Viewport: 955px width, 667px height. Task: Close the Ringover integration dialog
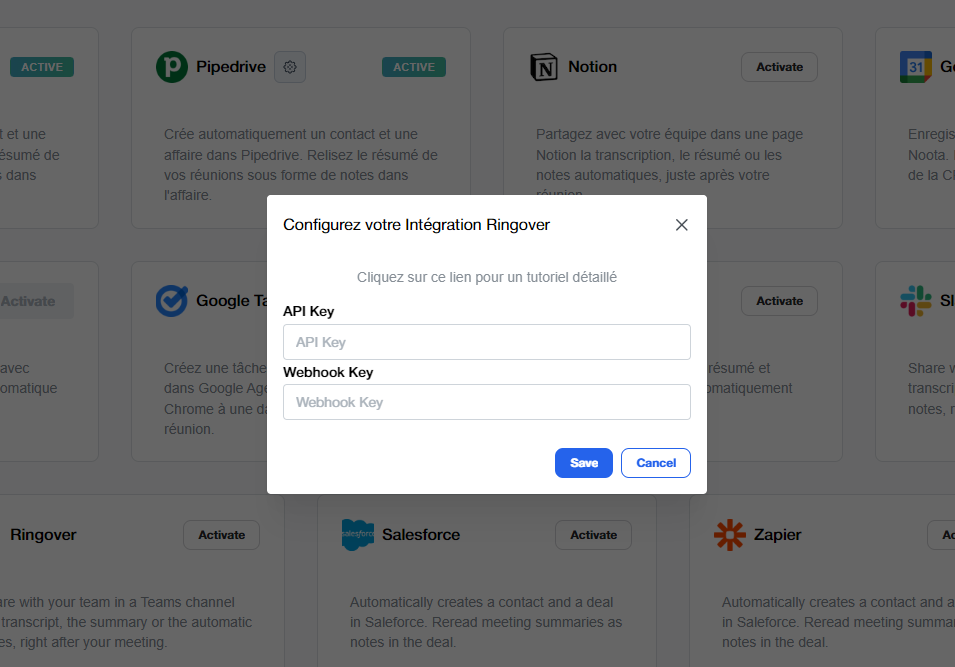click(682, 225)
